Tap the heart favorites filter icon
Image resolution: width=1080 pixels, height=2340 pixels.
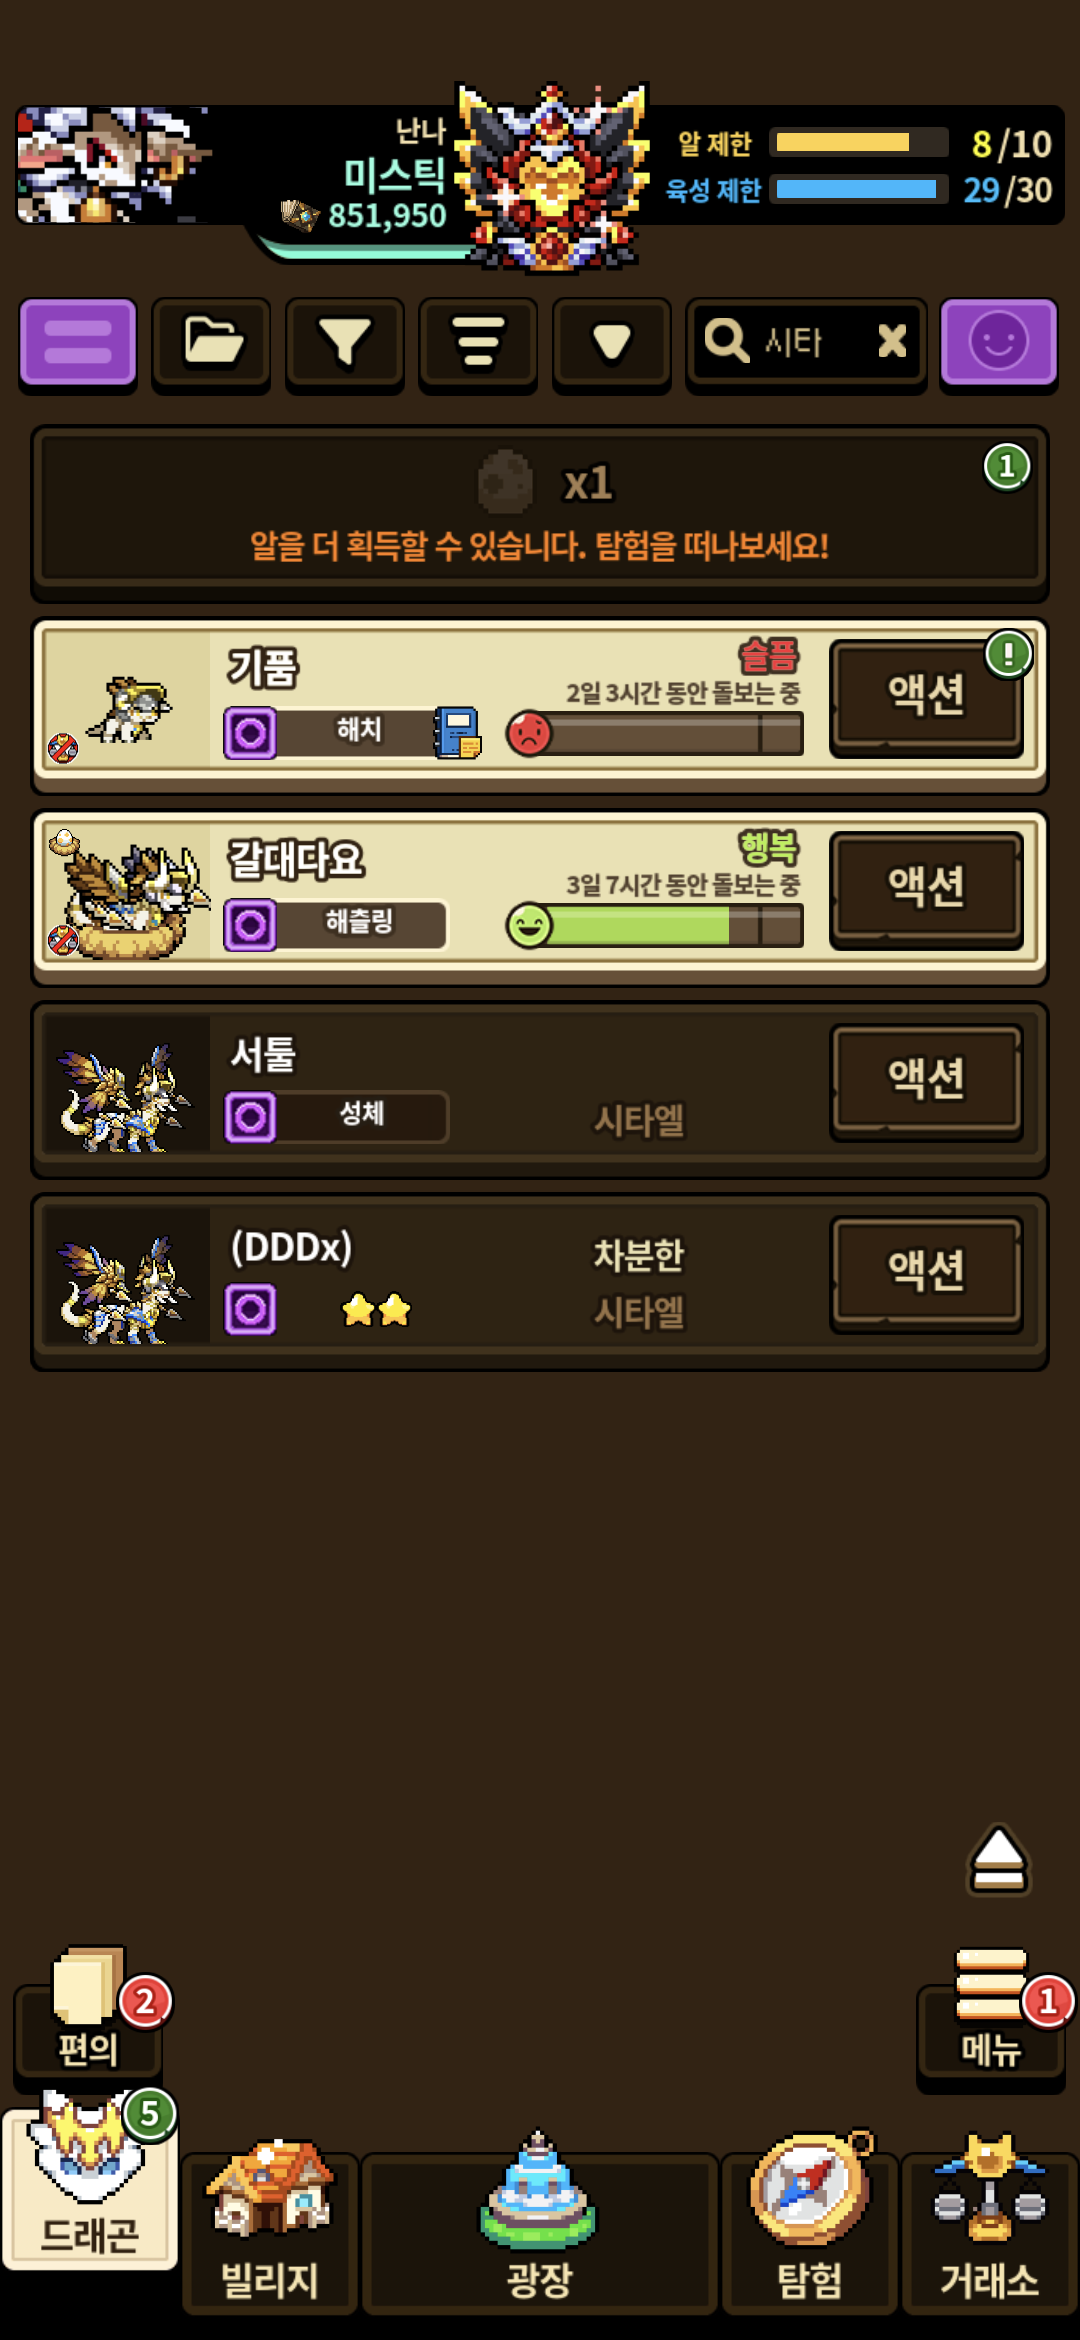pyautogui.click(x=612, y=343)
